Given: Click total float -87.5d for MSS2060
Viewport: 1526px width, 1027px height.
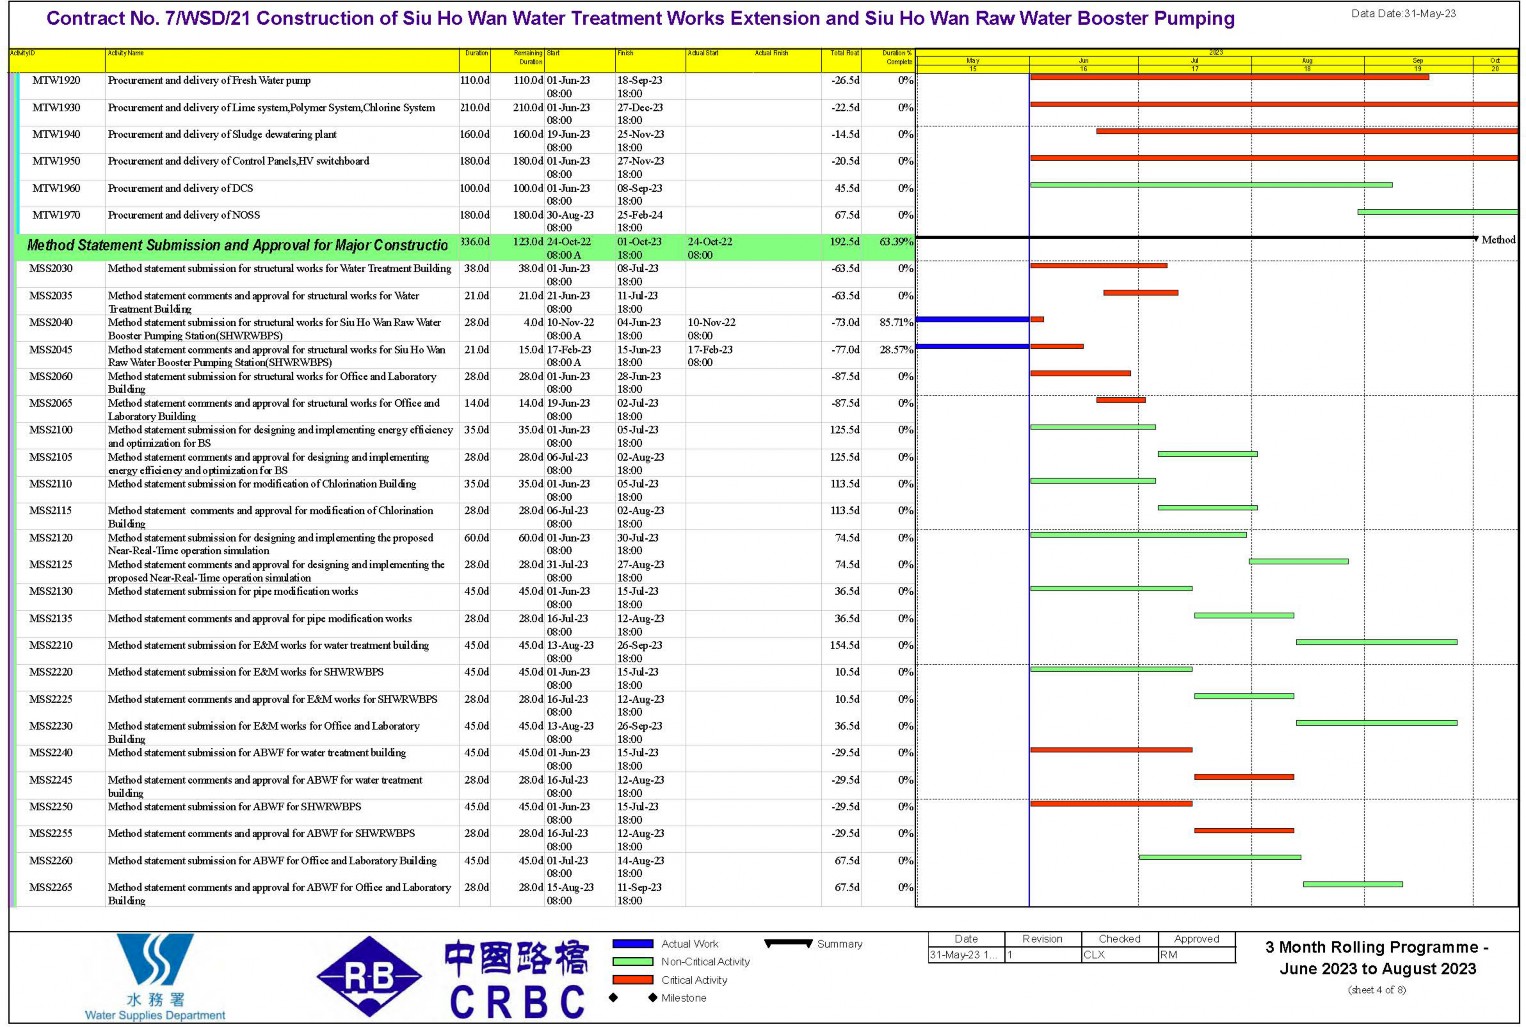Looking at the screenshot, I should click(x=845, y=377).
